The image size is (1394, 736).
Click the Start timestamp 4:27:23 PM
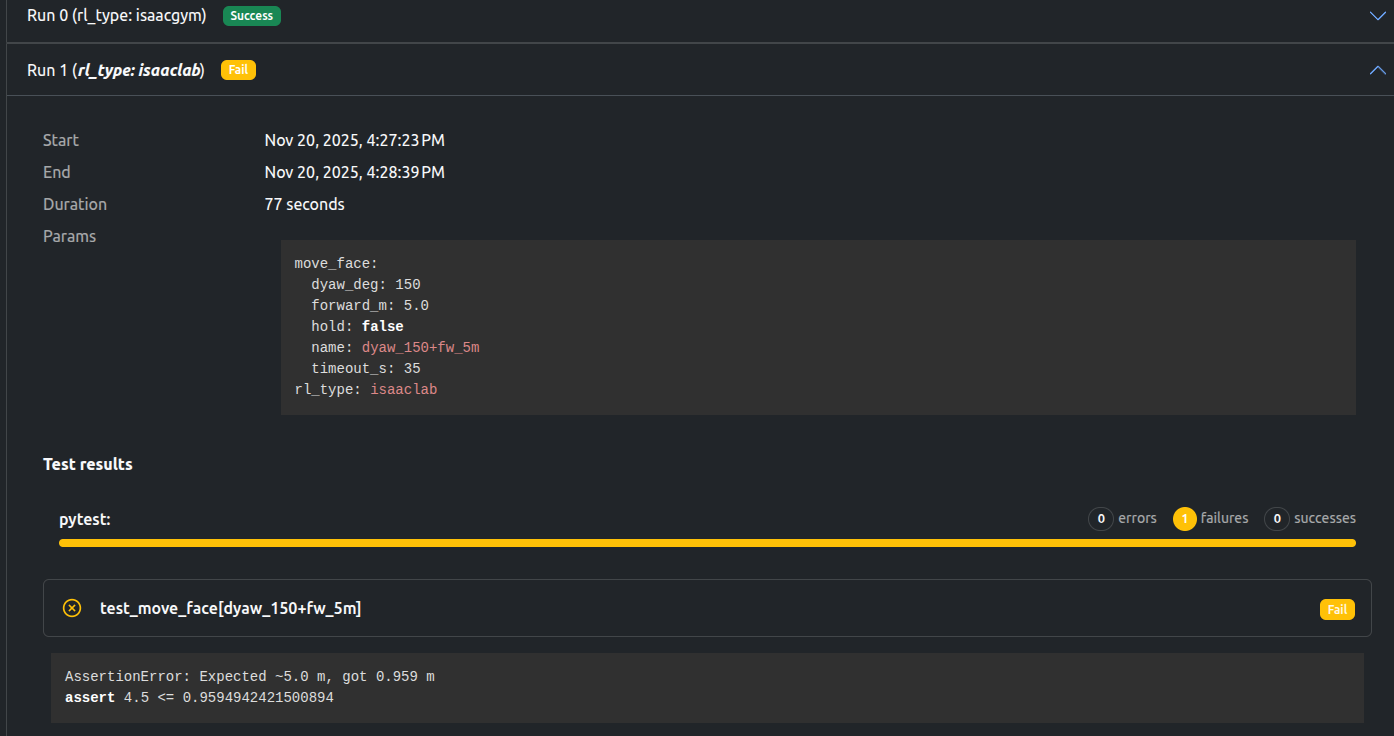click(x=354, y=140)
